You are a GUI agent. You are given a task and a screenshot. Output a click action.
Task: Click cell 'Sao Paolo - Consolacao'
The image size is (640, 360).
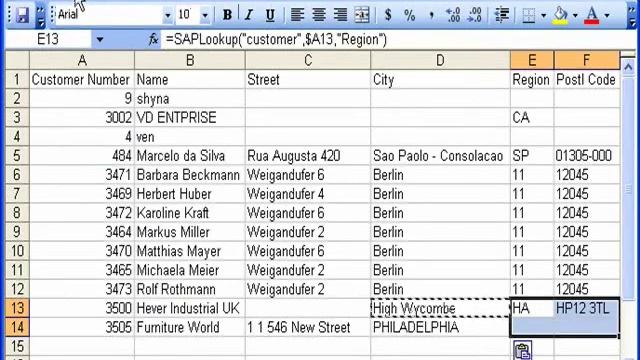(440, 156)
